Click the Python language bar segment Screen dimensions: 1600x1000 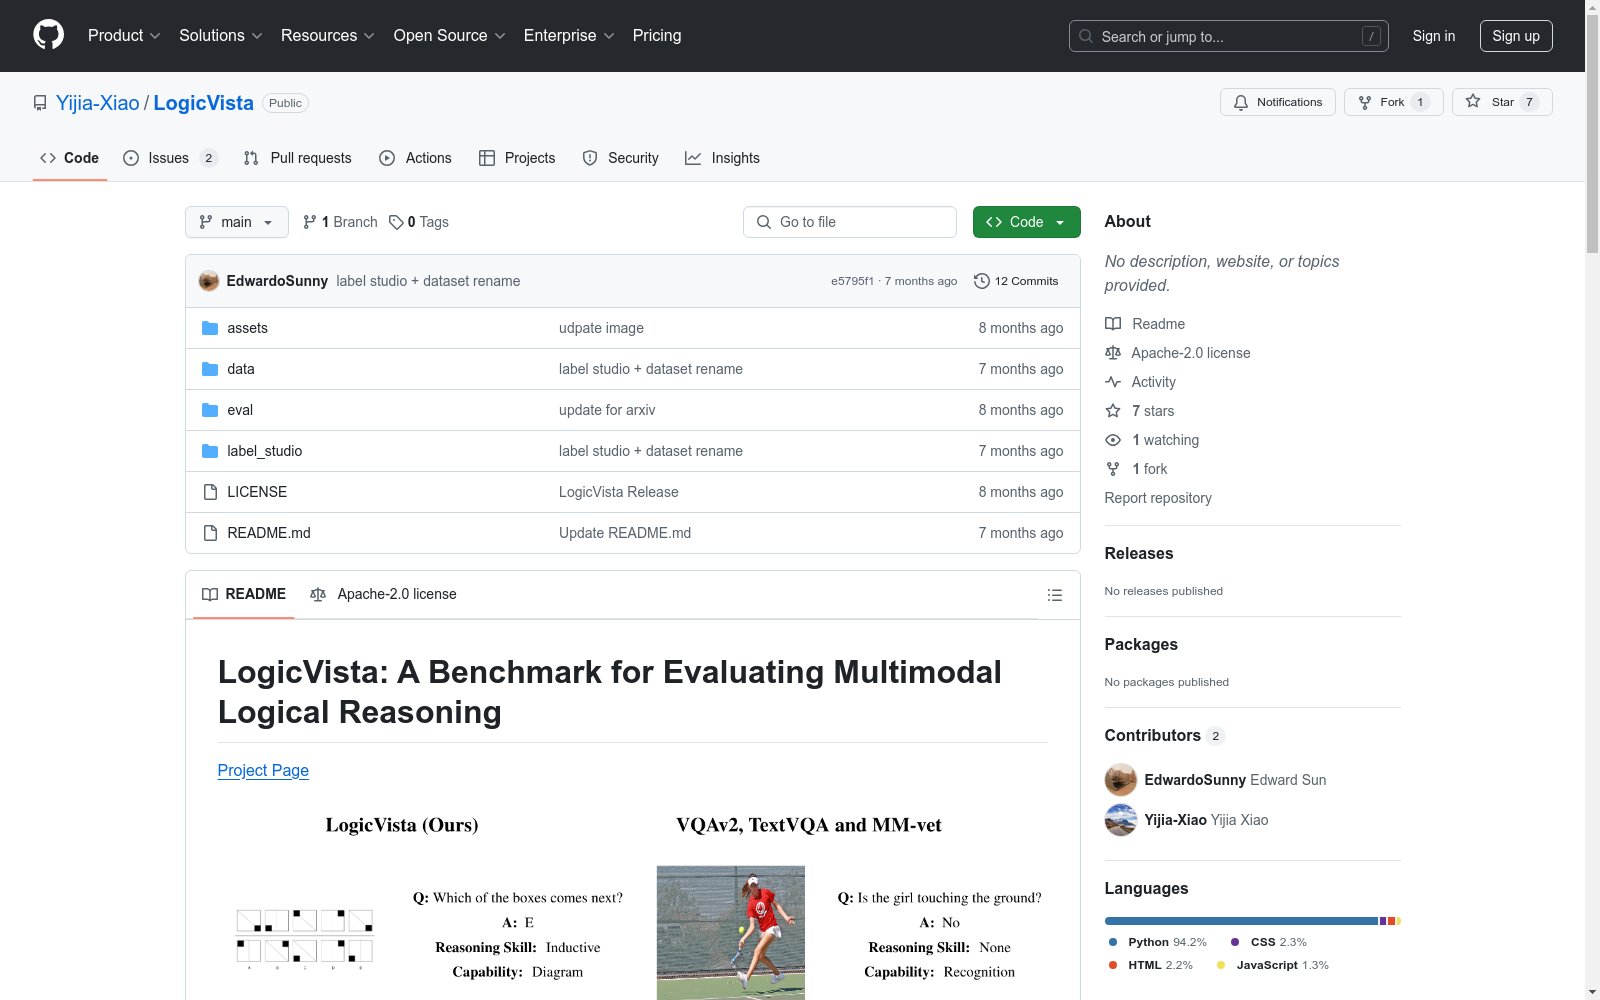(1241, 921)
